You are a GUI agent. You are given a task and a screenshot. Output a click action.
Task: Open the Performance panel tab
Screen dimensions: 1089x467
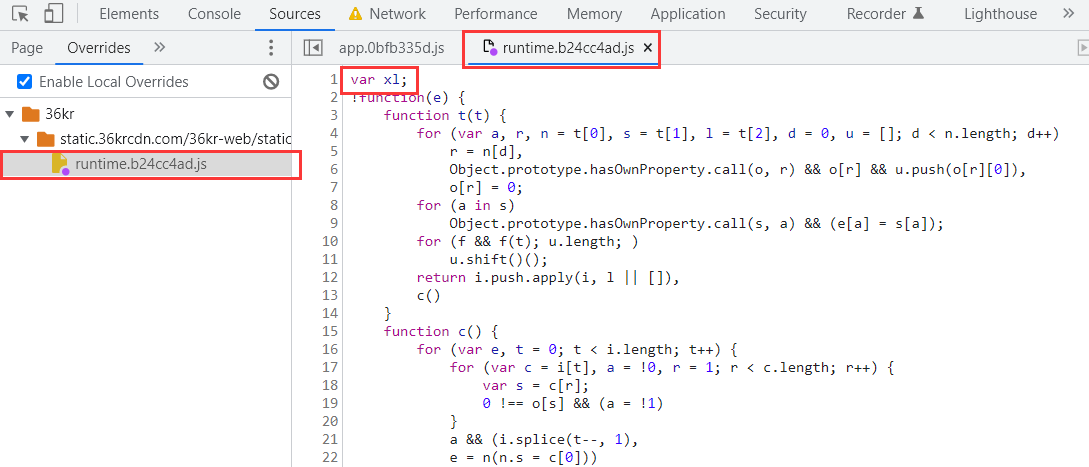point(496,14)
